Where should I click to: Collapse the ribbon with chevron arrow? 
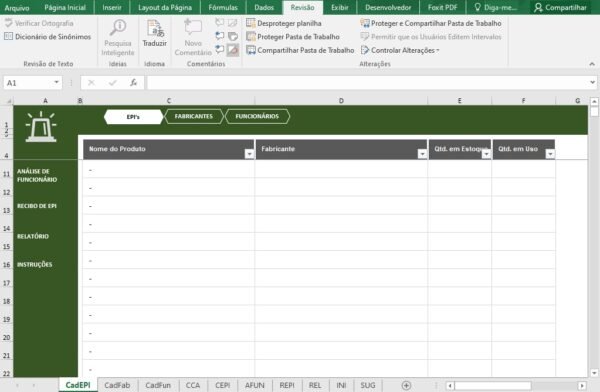click(x=592, y=64)
